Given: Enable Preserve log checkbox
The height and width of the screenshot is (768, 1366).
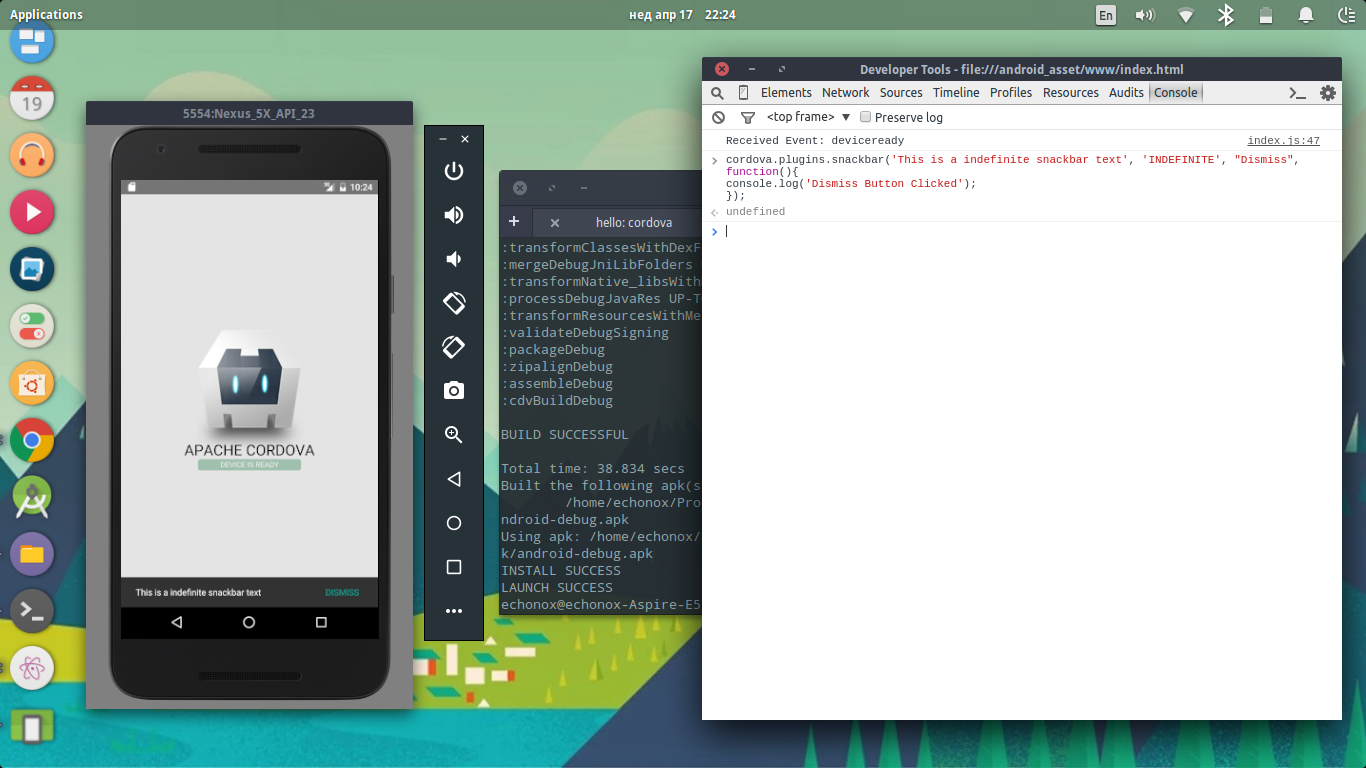Looking at the screenshot, I should pyautogui.click(x=866, y=117).
